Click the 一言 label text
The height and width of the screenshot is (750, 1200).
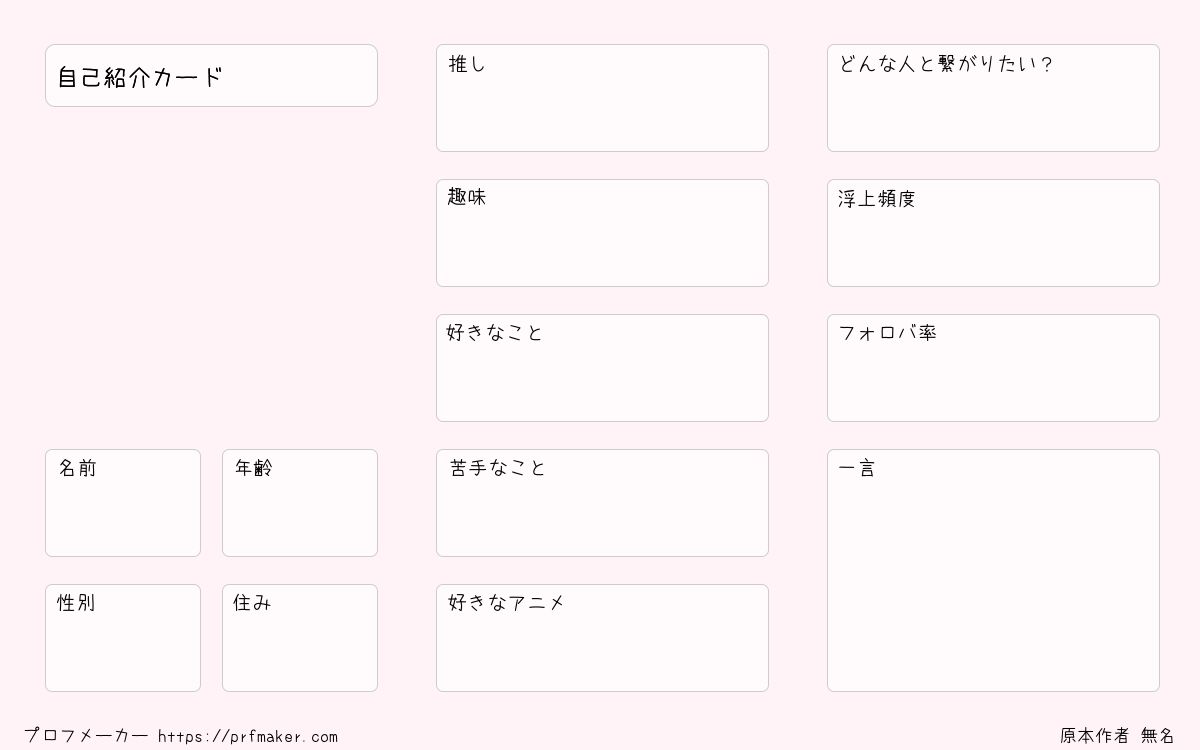pos(857,468)
